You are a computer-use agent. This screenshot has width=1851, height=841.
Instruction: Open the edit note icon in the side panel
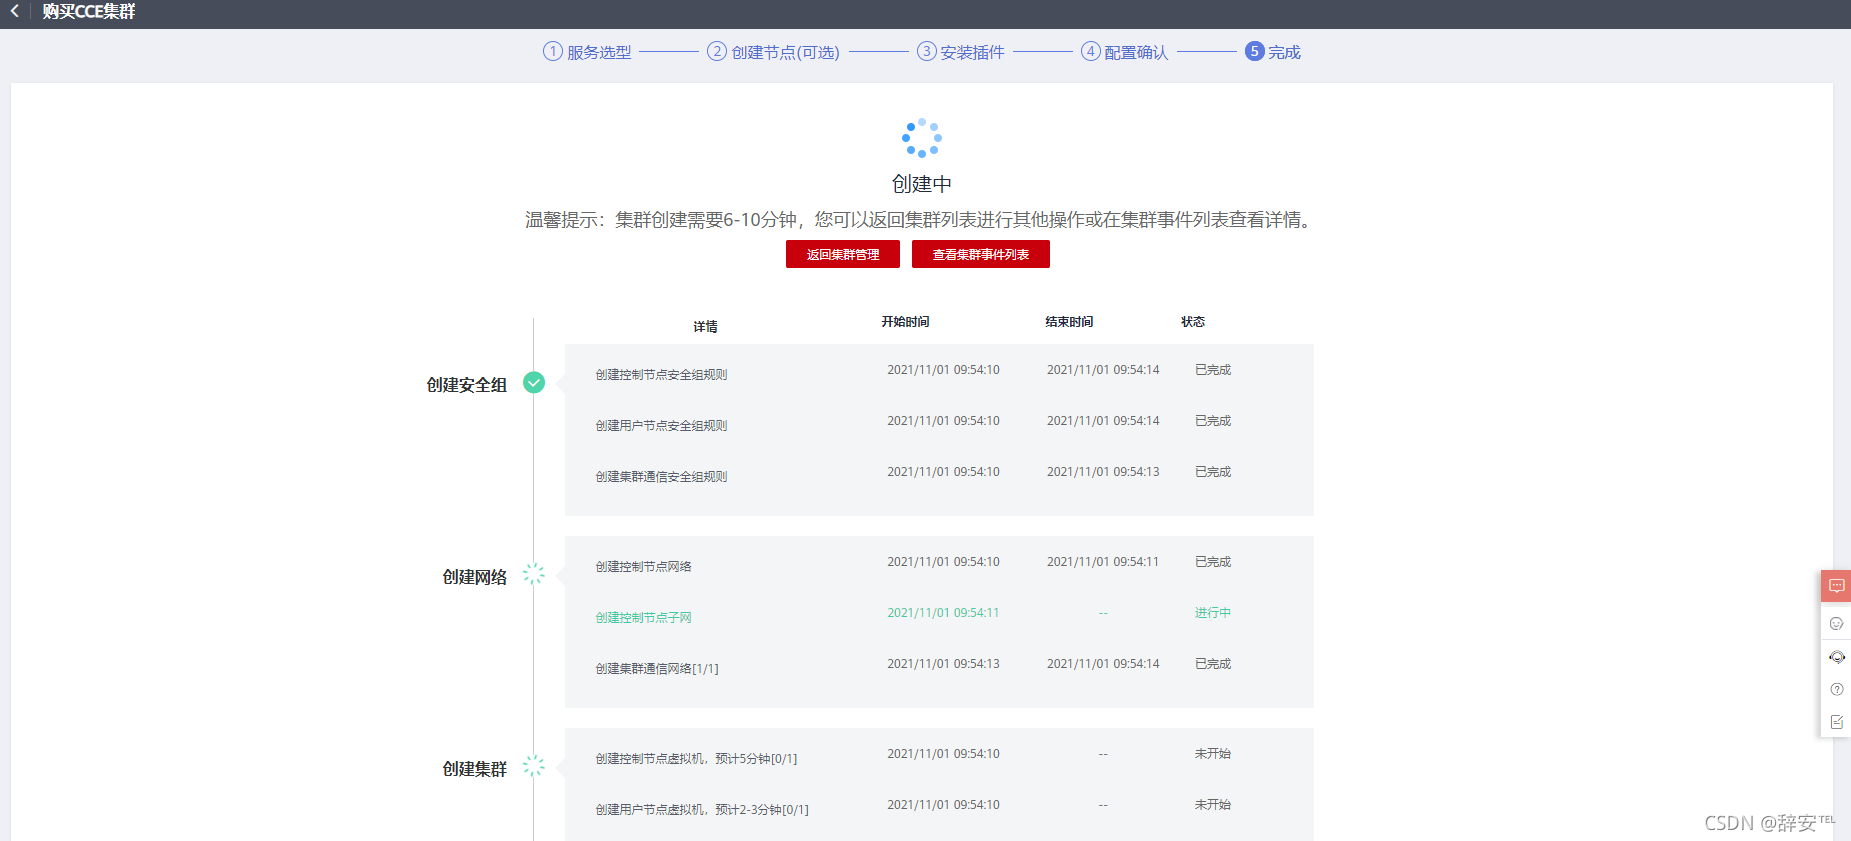click(1836, 722)
